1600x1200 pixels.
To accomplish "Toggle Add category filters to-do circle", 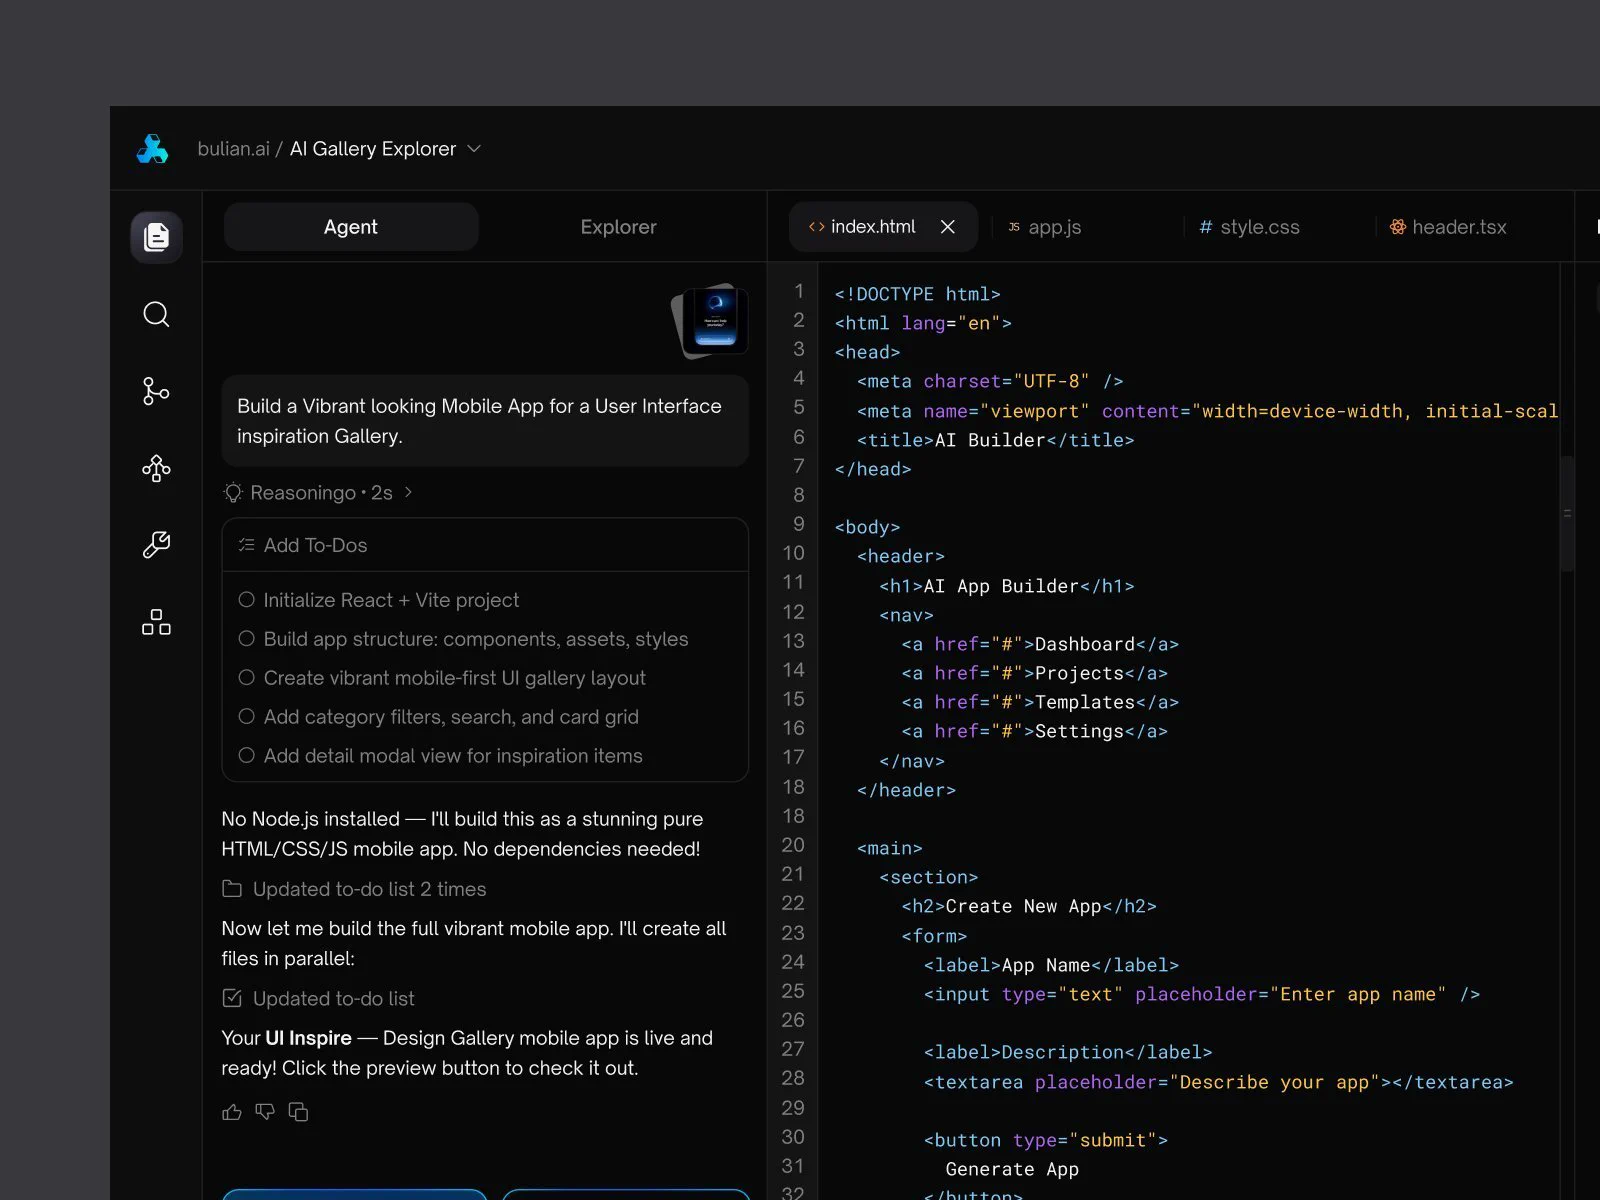I will (x=246, y=716).
